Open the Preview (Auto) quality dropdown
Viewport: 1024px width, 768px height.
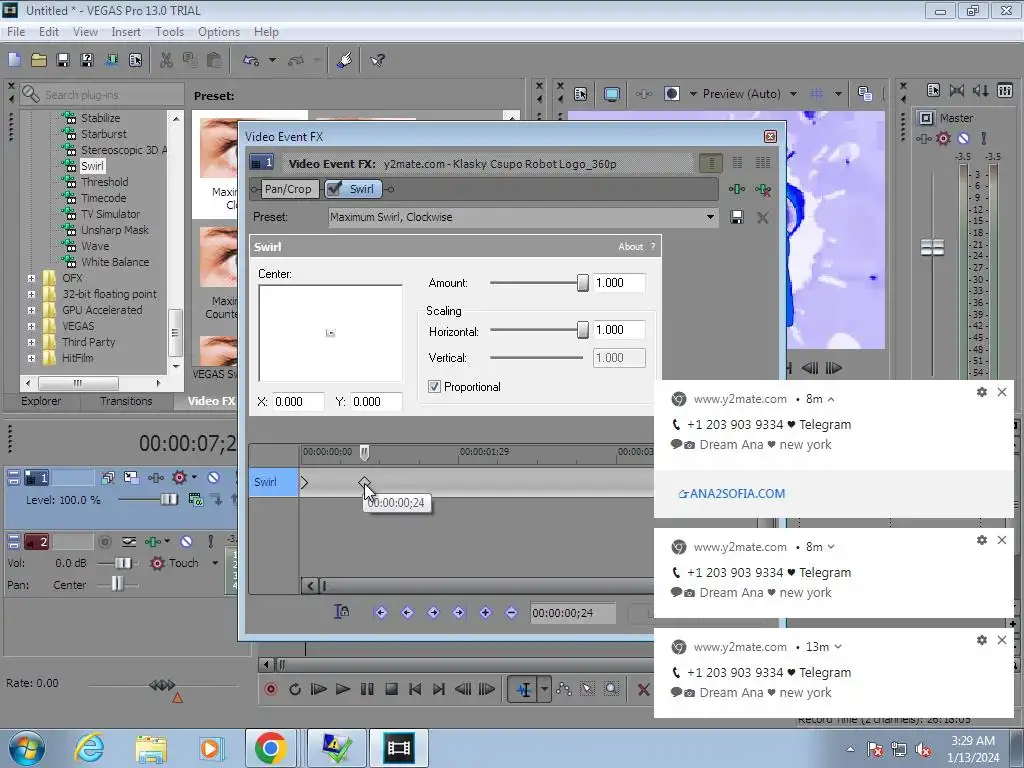793,94
